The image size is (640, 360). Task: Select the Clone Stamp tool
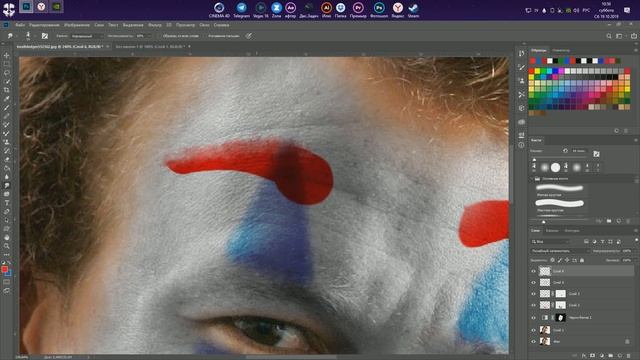(6, 142)
